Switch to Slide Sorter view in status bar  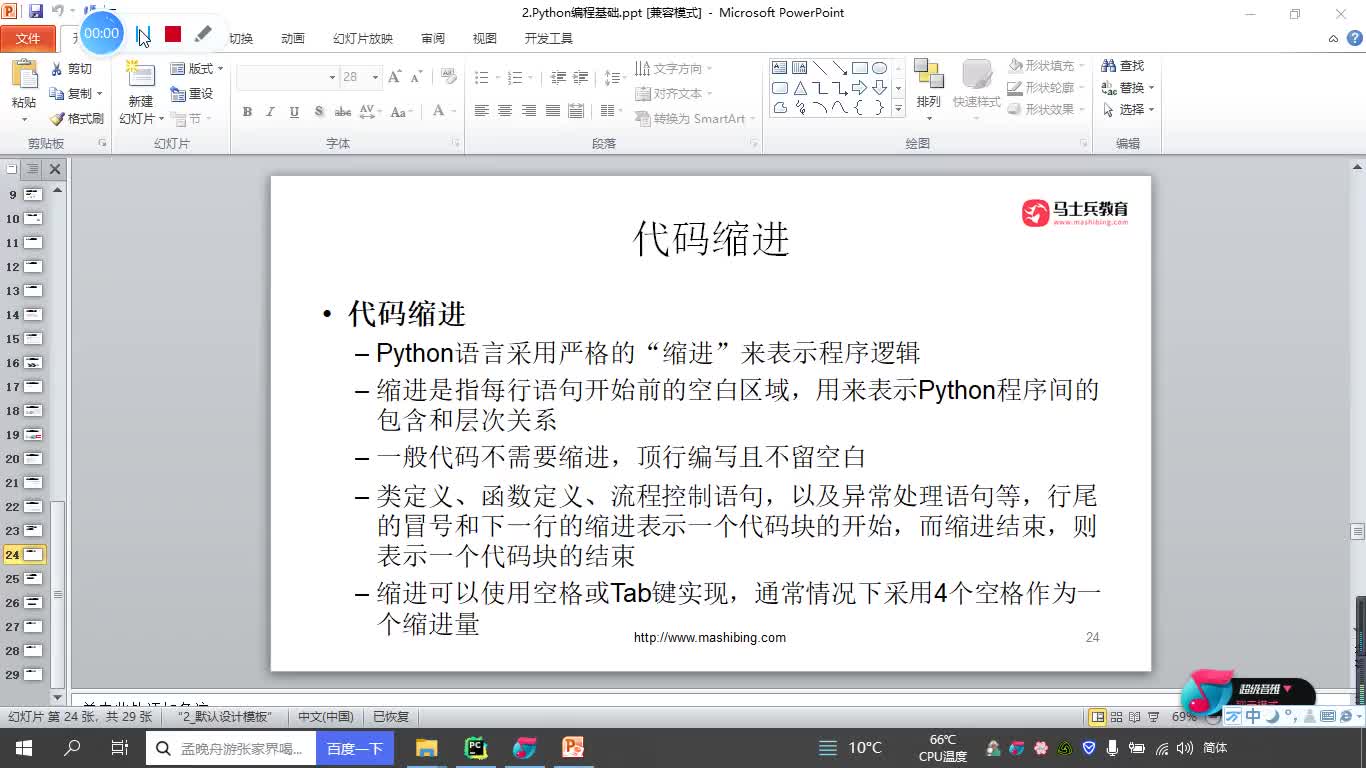pyautogui.click(x=1118, y=717)
